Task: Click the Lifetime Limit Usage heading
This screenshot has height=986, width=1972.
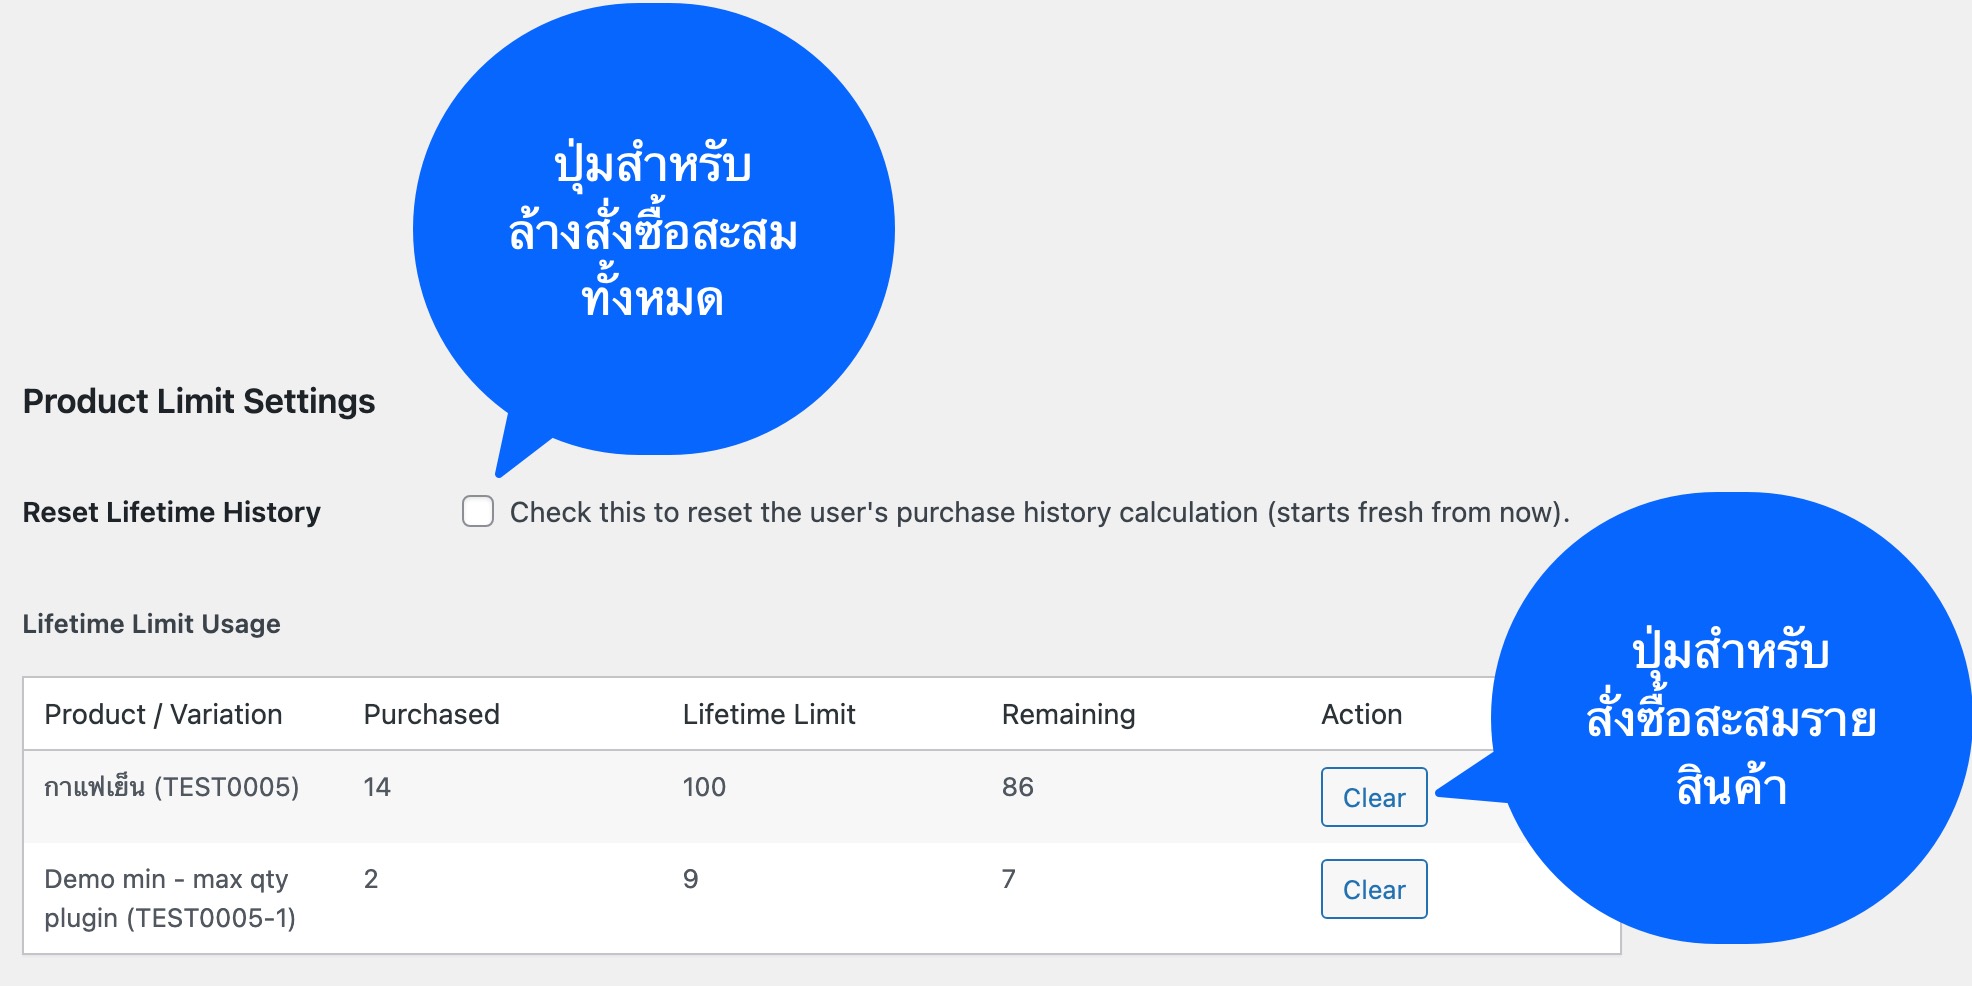Action: (x=151, y=624)
